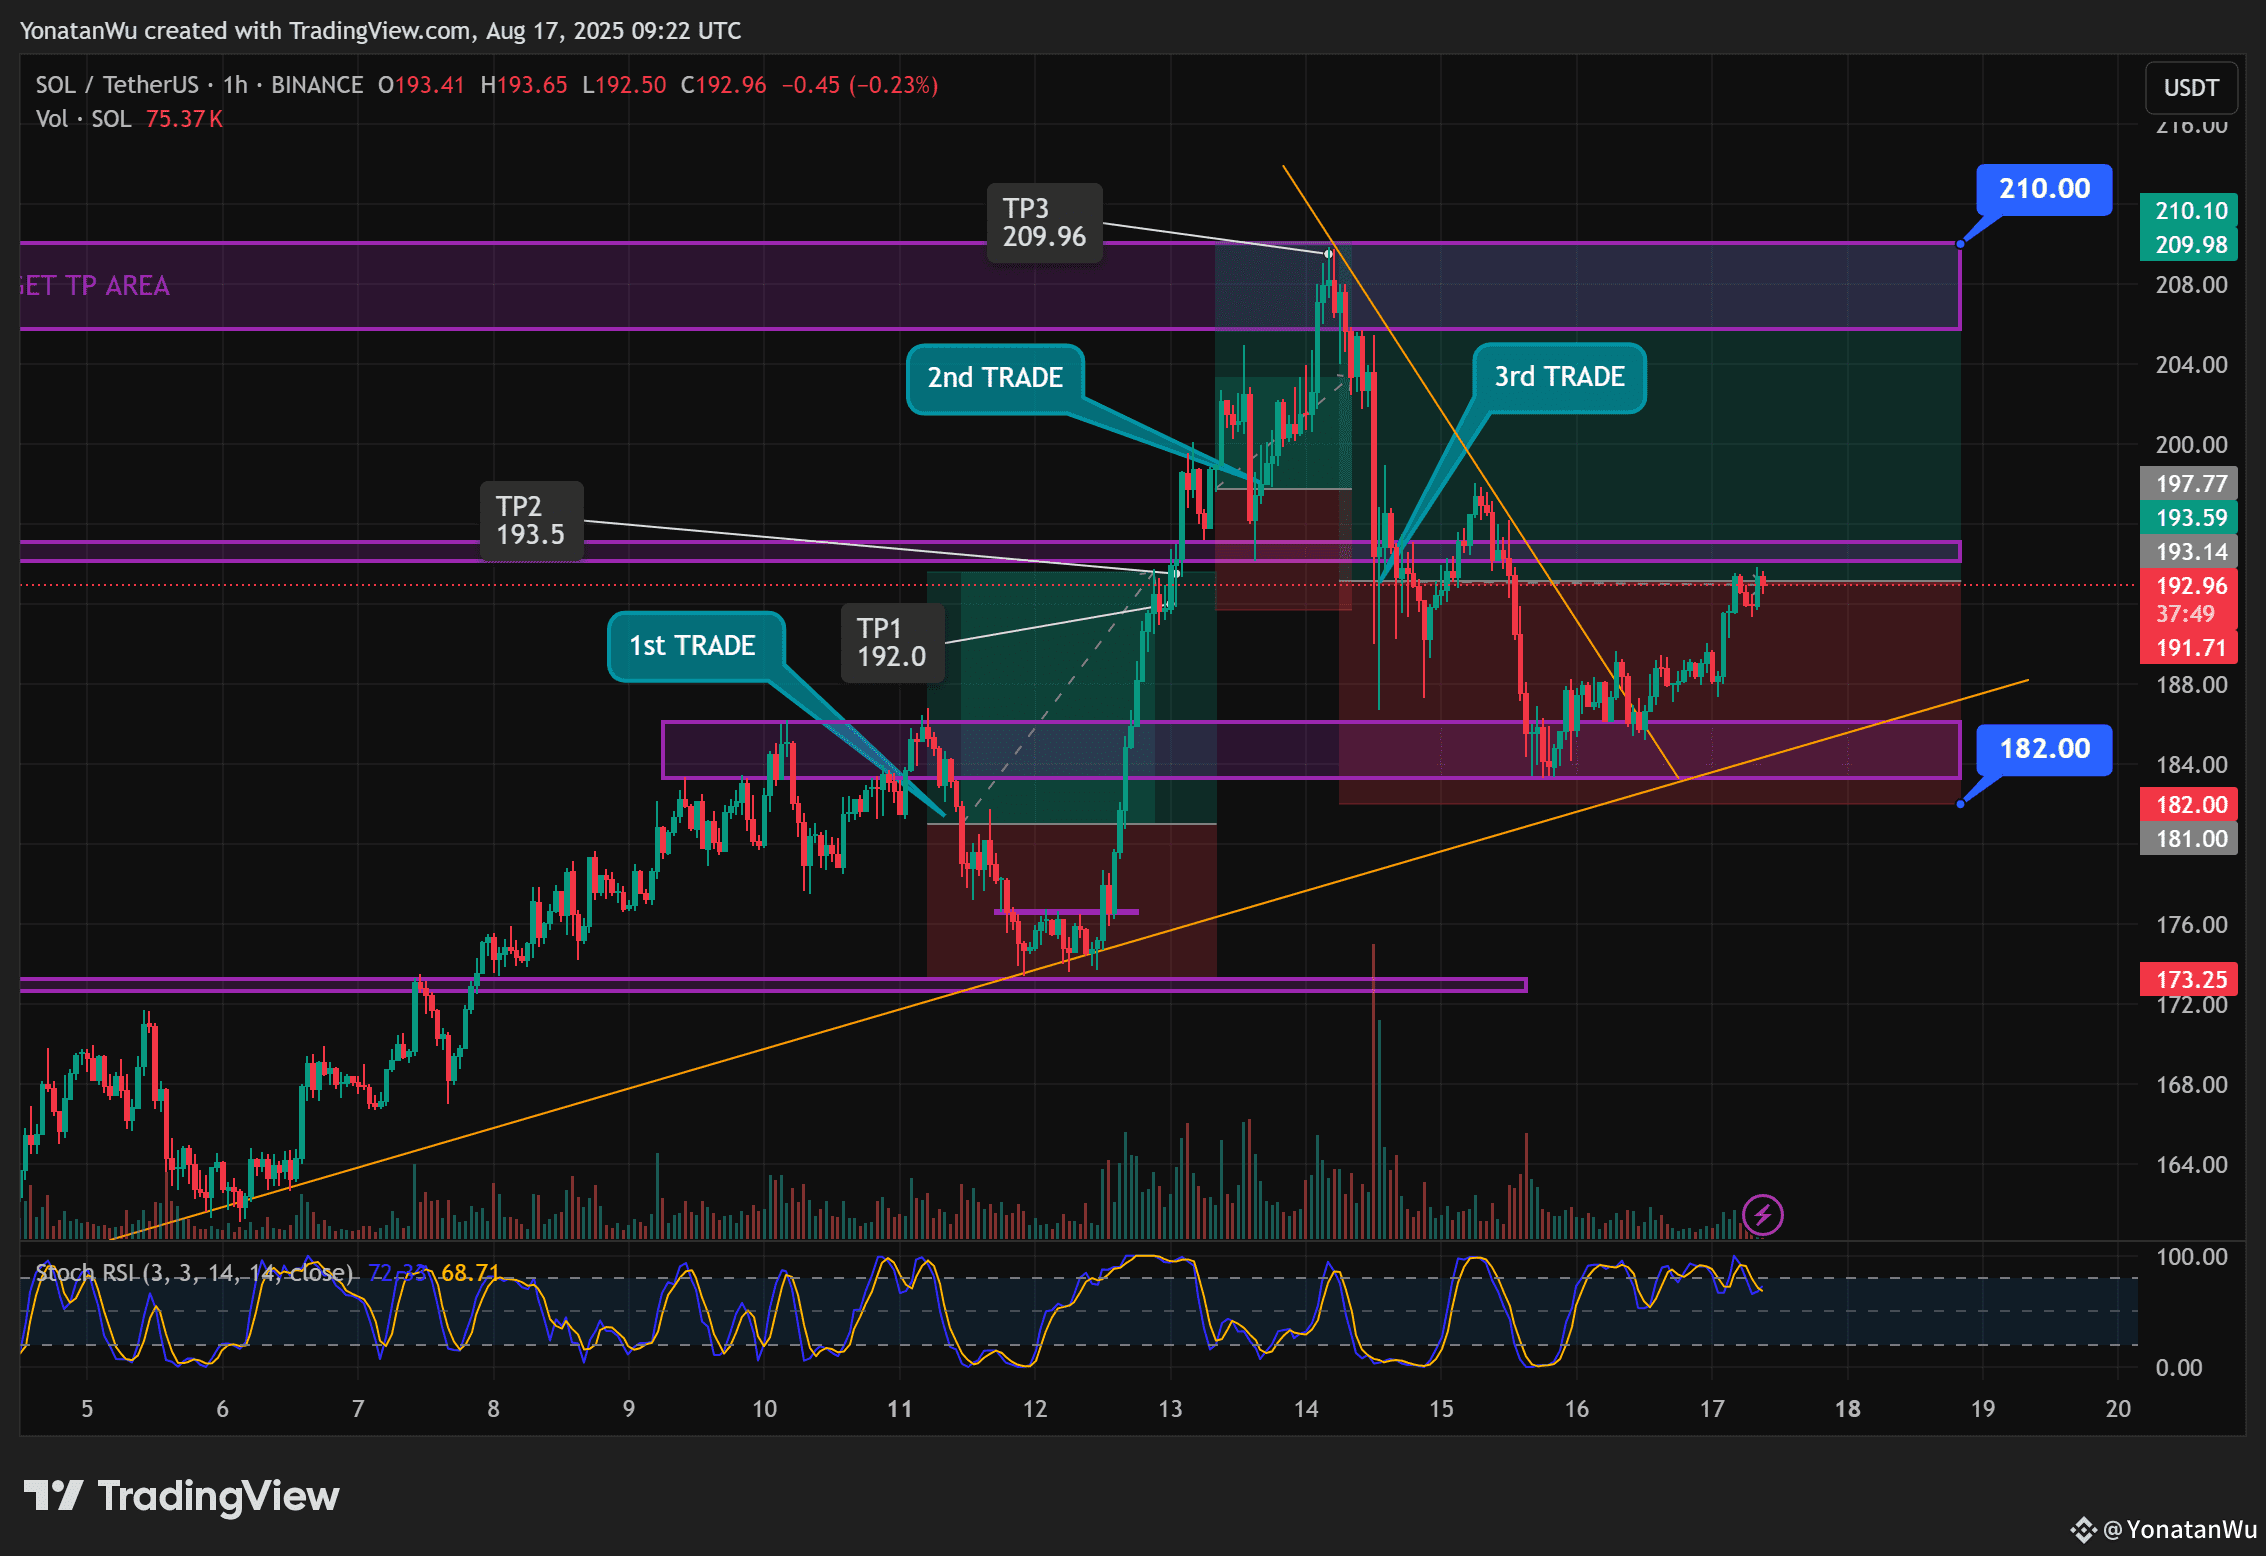Click date 9 on the time axis
The width and height of the screenshot is (2266, 1556).
629,1409
